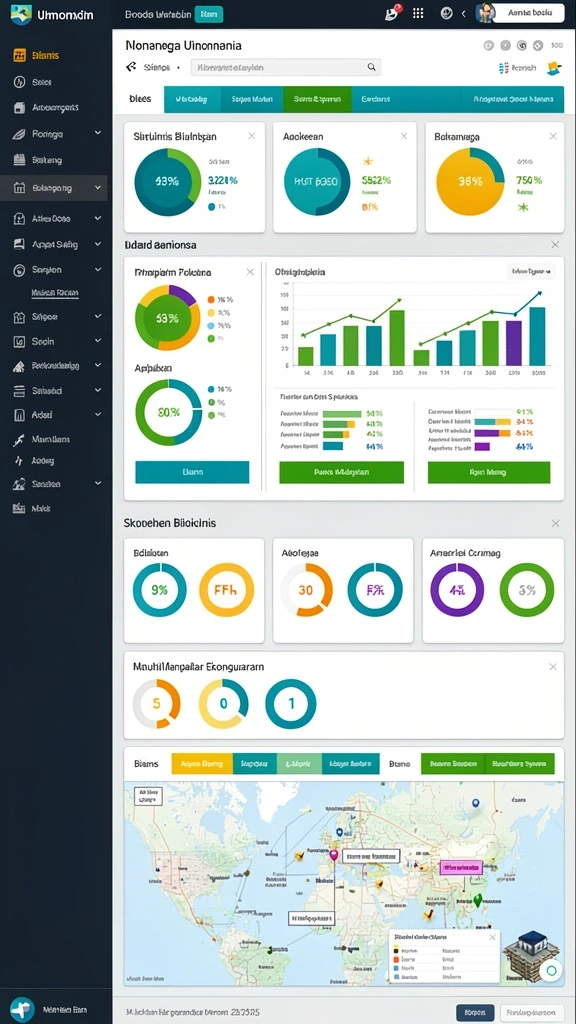This screenshot has height=1024, width=576.
Task: Click the purple bar in bar chart
Action: (514, 343)
